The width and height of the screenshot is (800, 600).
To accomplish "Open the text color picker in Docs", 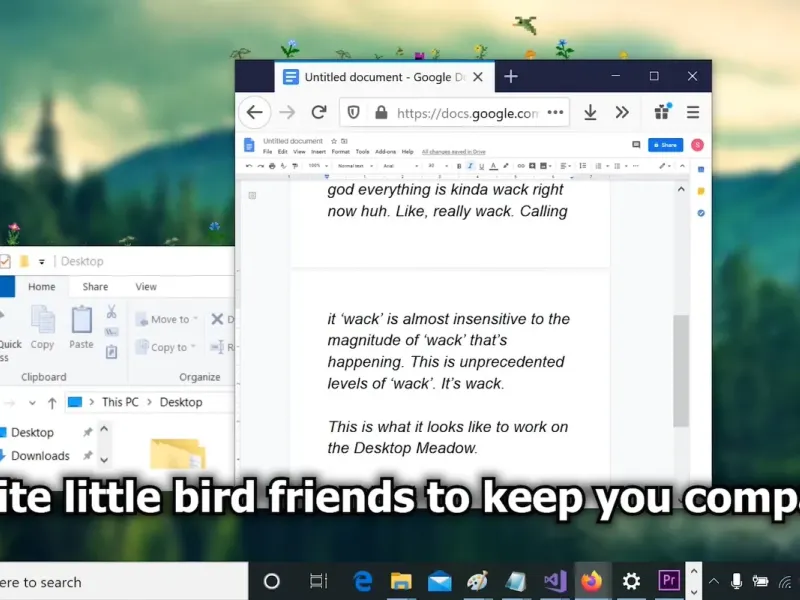I will (x=493, y=166).
